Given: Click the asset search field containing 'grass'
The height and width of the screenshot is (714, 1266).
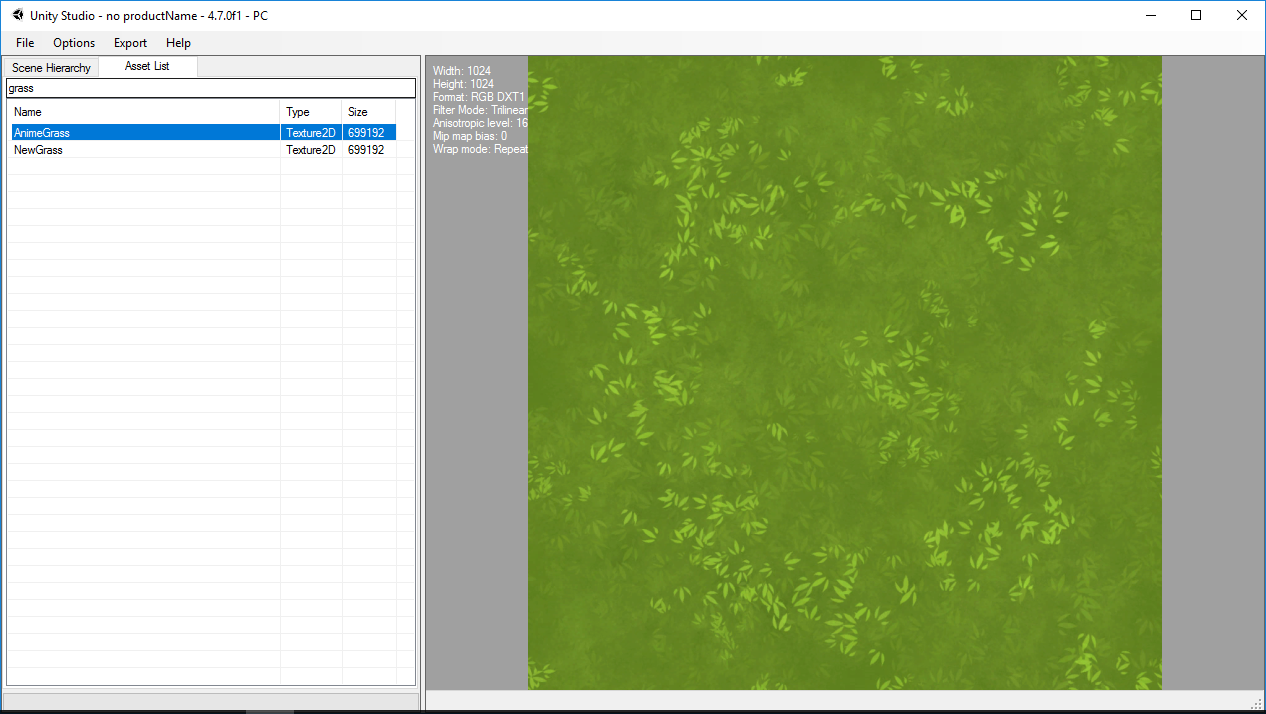Looking at the screenshot, I should click(x=211, y=88).
